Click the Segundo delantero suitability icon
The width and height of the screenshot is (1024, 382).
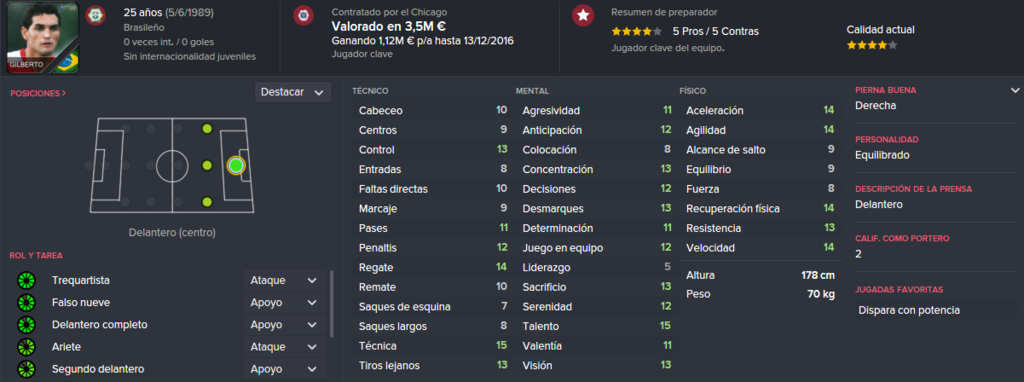tap(26, 370)
